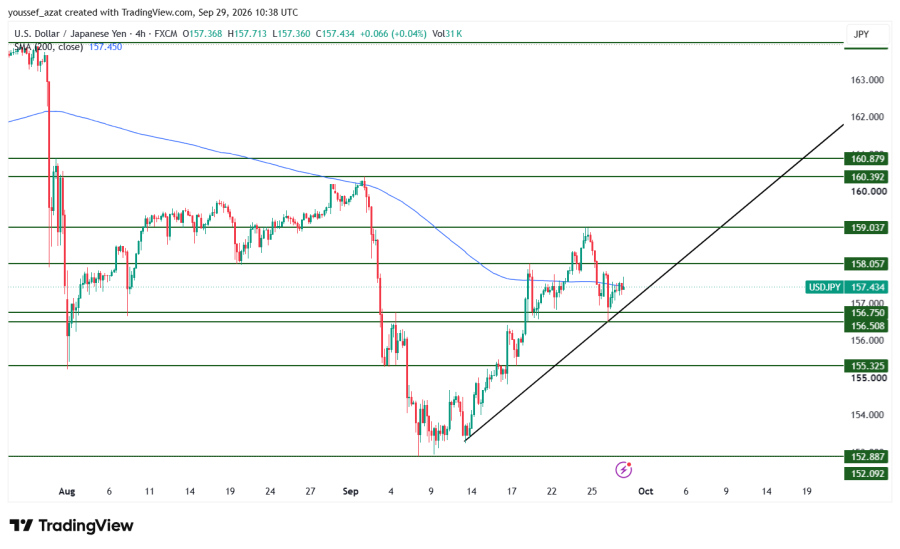The width and height of the screenshot is (900, 549).
Task: Click the purple lightning event icon
Action: (x=623, y=470)
